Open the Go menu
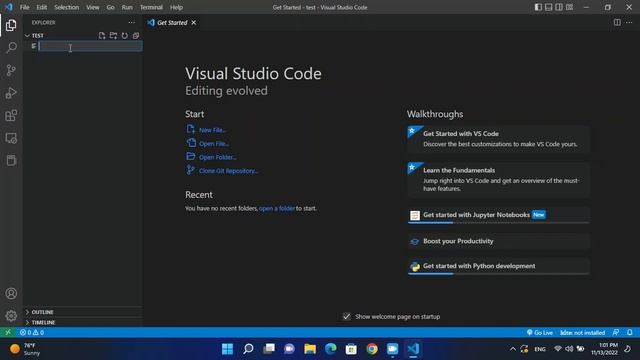This screenshot has height=360, width=640. (110, 7)
